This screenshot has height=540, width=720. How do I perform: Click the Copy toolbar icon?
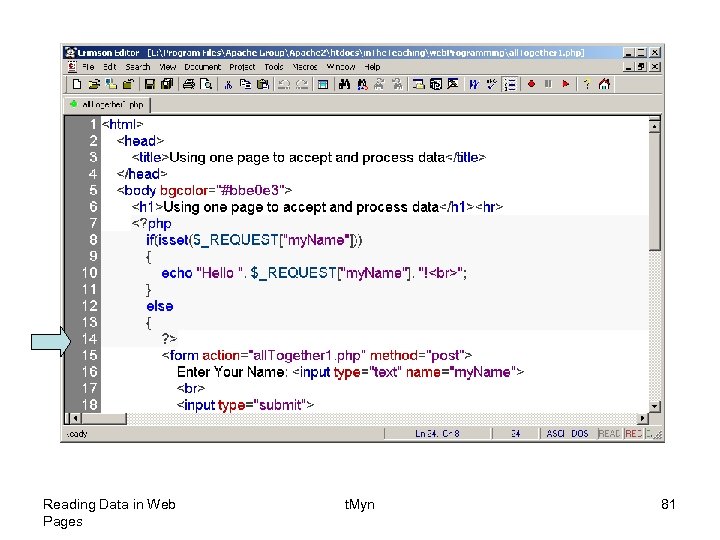245,84
